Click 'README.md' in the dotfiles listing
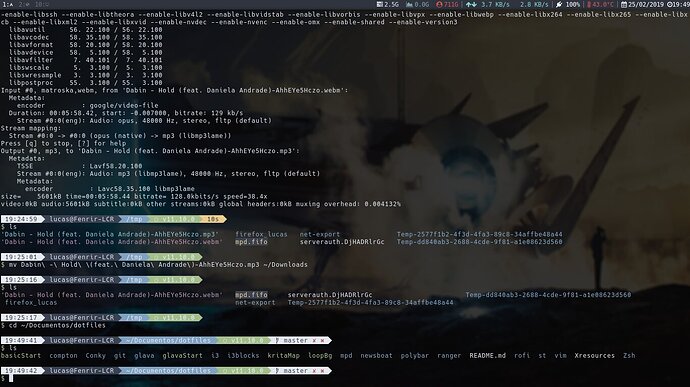 (488, 356)
